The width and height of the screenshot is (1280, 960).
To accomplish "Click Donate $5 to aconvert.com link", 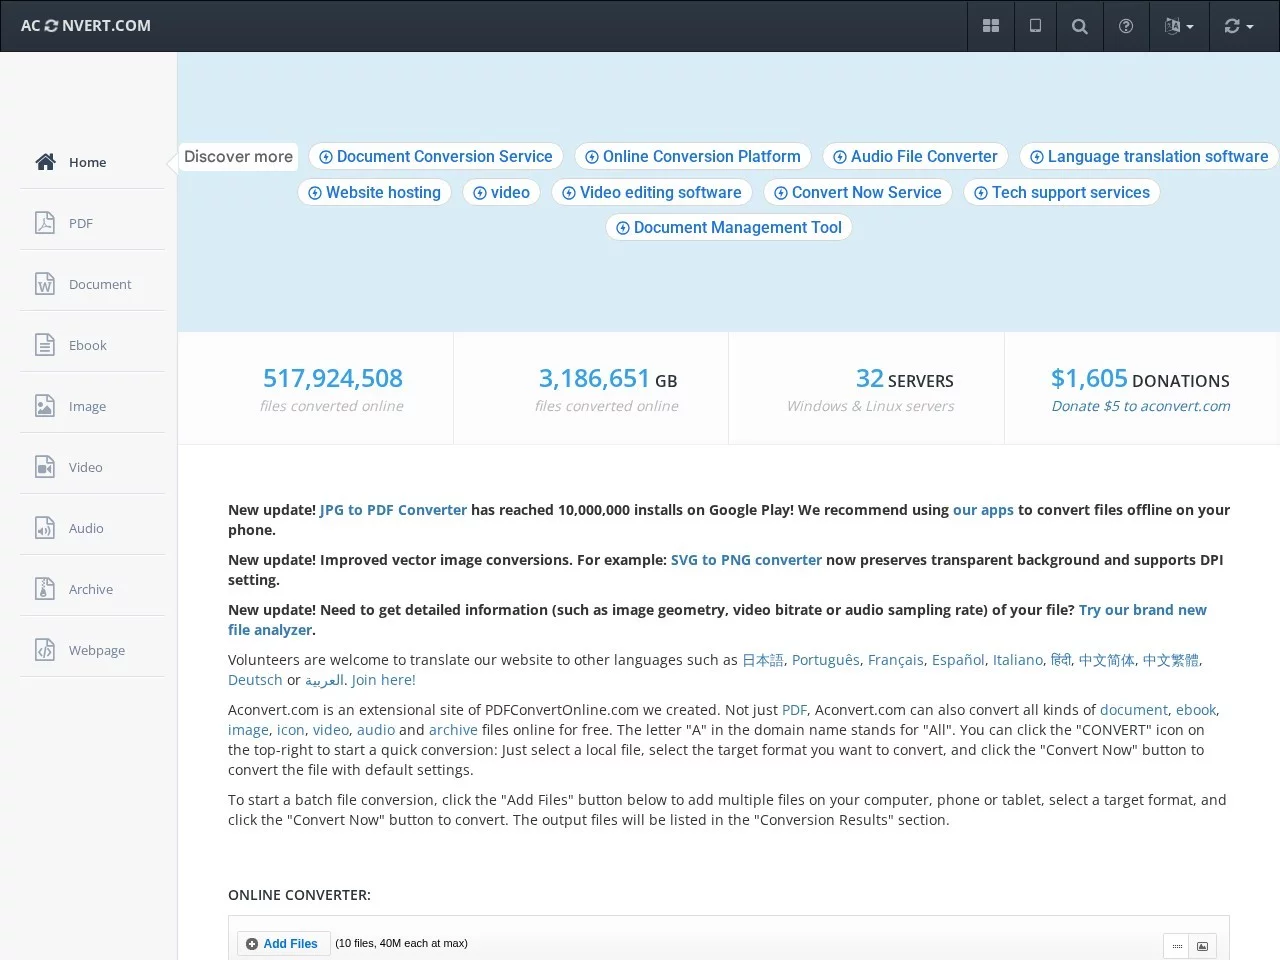I will tap(1140, 406).
